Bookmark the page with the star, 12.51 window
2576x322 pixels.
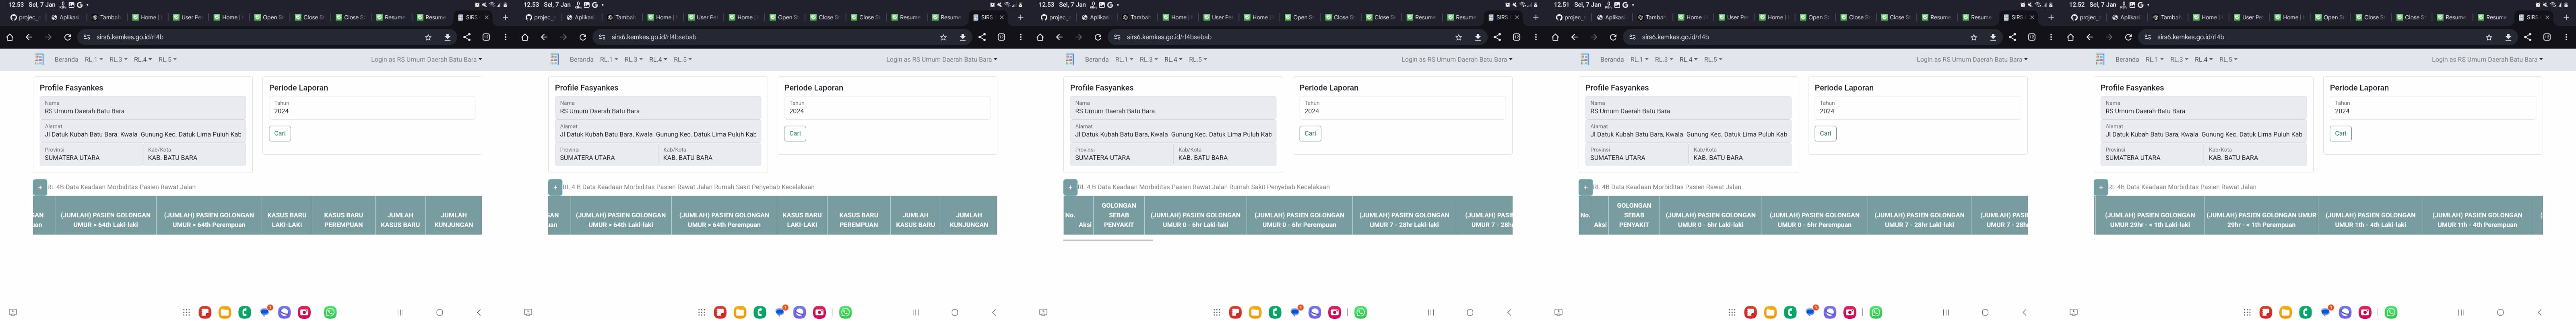pos(1973,37)
